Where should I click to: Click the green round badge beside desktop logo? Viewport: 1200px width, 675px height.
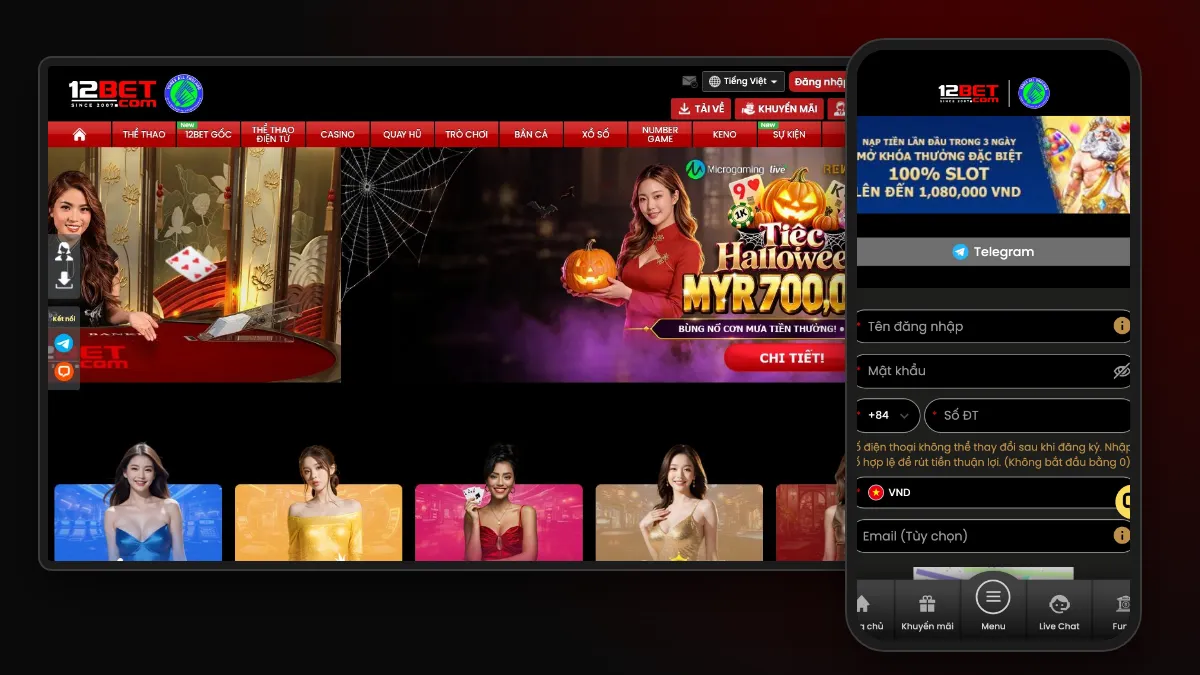[184, 94]
